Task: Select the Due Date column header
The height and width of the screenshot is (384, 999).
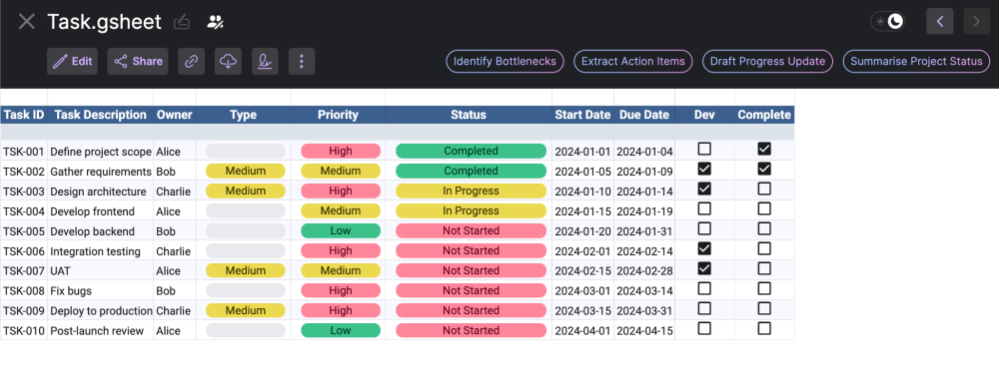Action: point(644,115)
